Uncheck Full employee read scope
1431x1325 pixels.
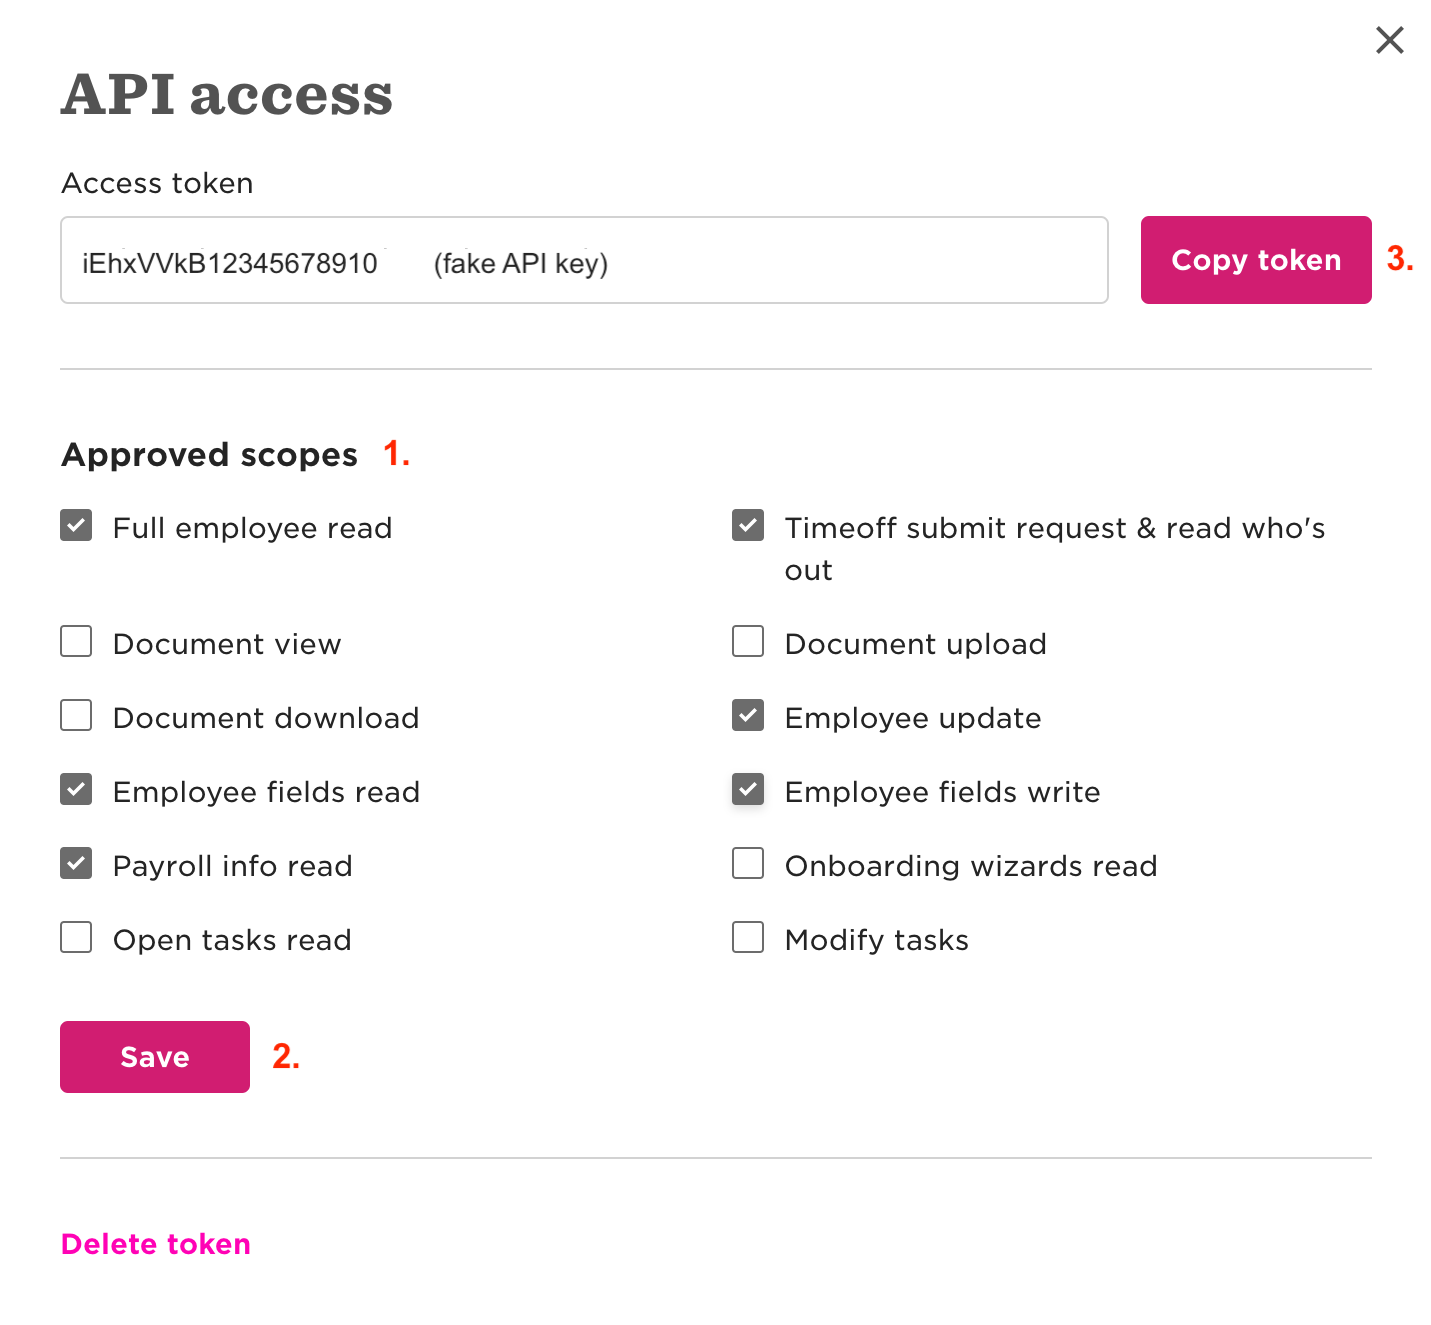tap(76, 525)
